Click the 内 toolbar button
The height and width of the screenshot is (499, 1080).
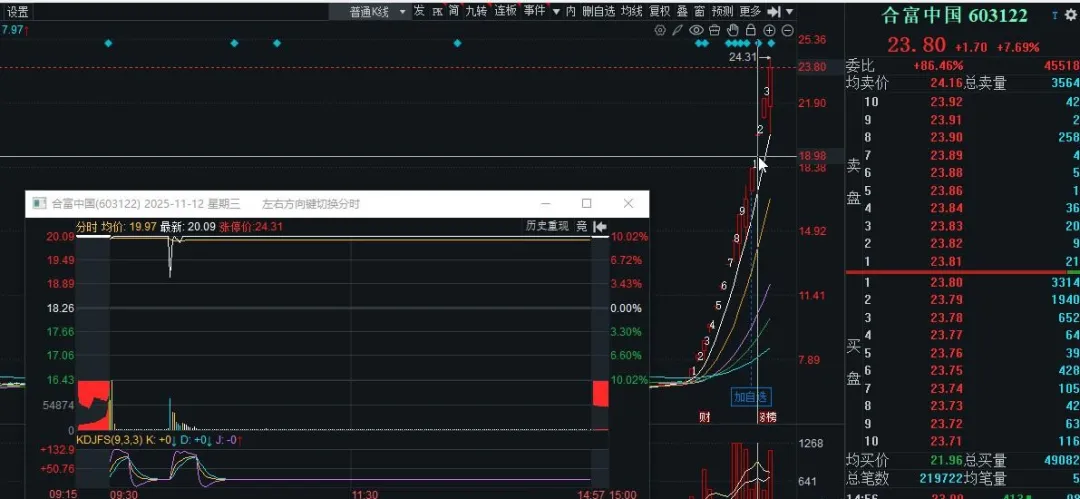click(571, 11)
